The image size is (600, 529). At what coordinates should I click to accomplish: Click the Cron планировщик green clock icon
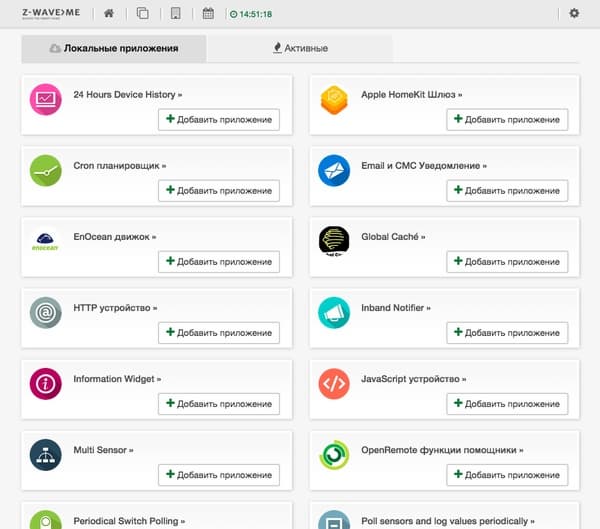(46, 171)
